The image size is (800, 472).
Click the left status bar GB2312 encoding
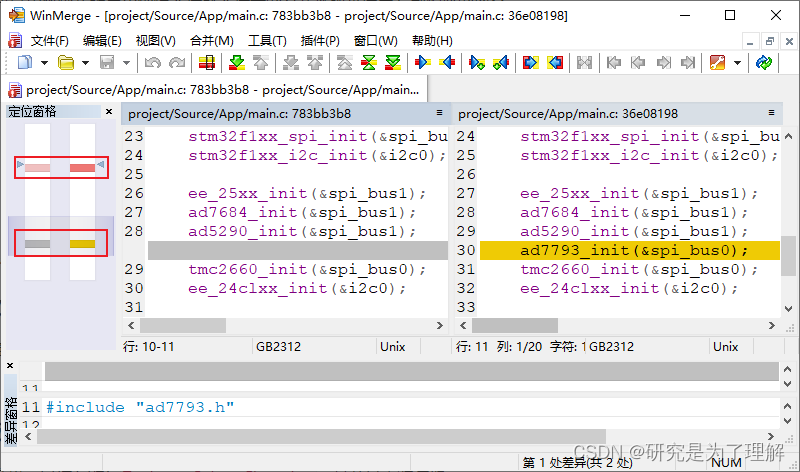[279, 347]
